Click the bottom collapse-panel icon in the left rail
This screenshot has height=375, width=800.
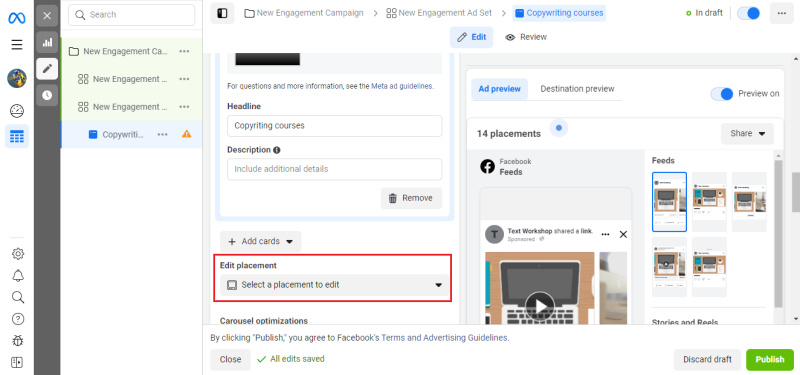[x=17, y=363]
